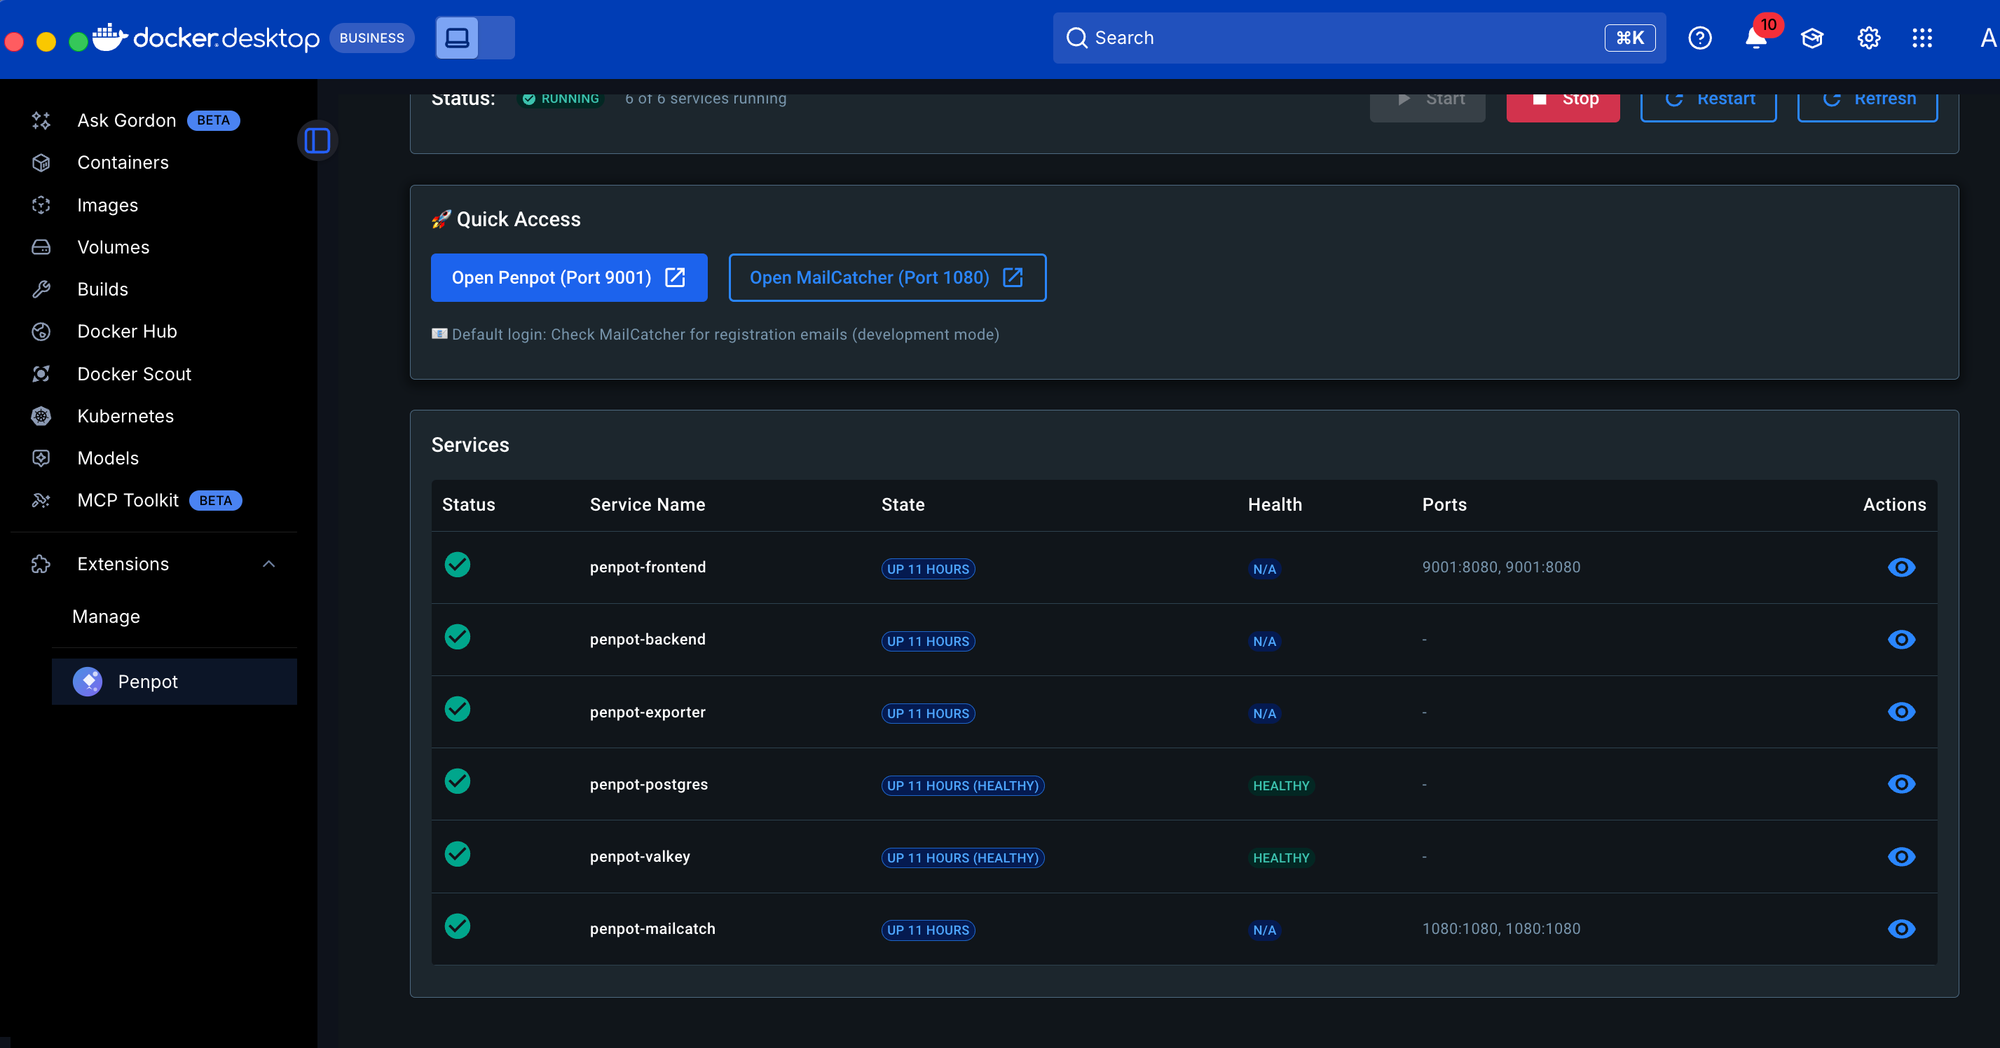
Task: Click the Docker whale logo
Action: tap(110, 38)
